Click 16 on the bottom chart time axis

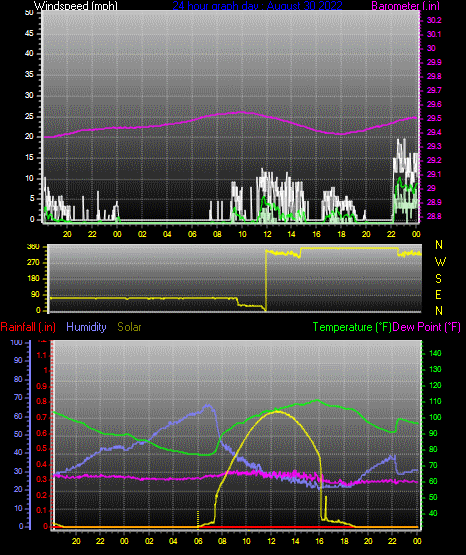tap(320, 541)
